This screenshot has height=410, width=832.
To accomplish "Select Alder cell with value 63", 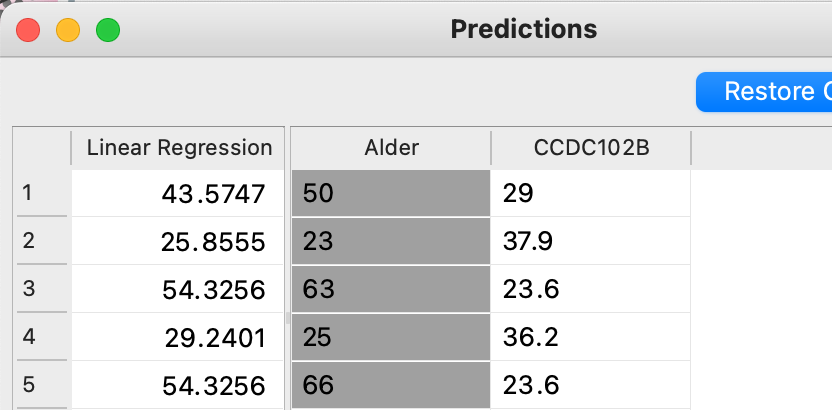I will [391, 290].
